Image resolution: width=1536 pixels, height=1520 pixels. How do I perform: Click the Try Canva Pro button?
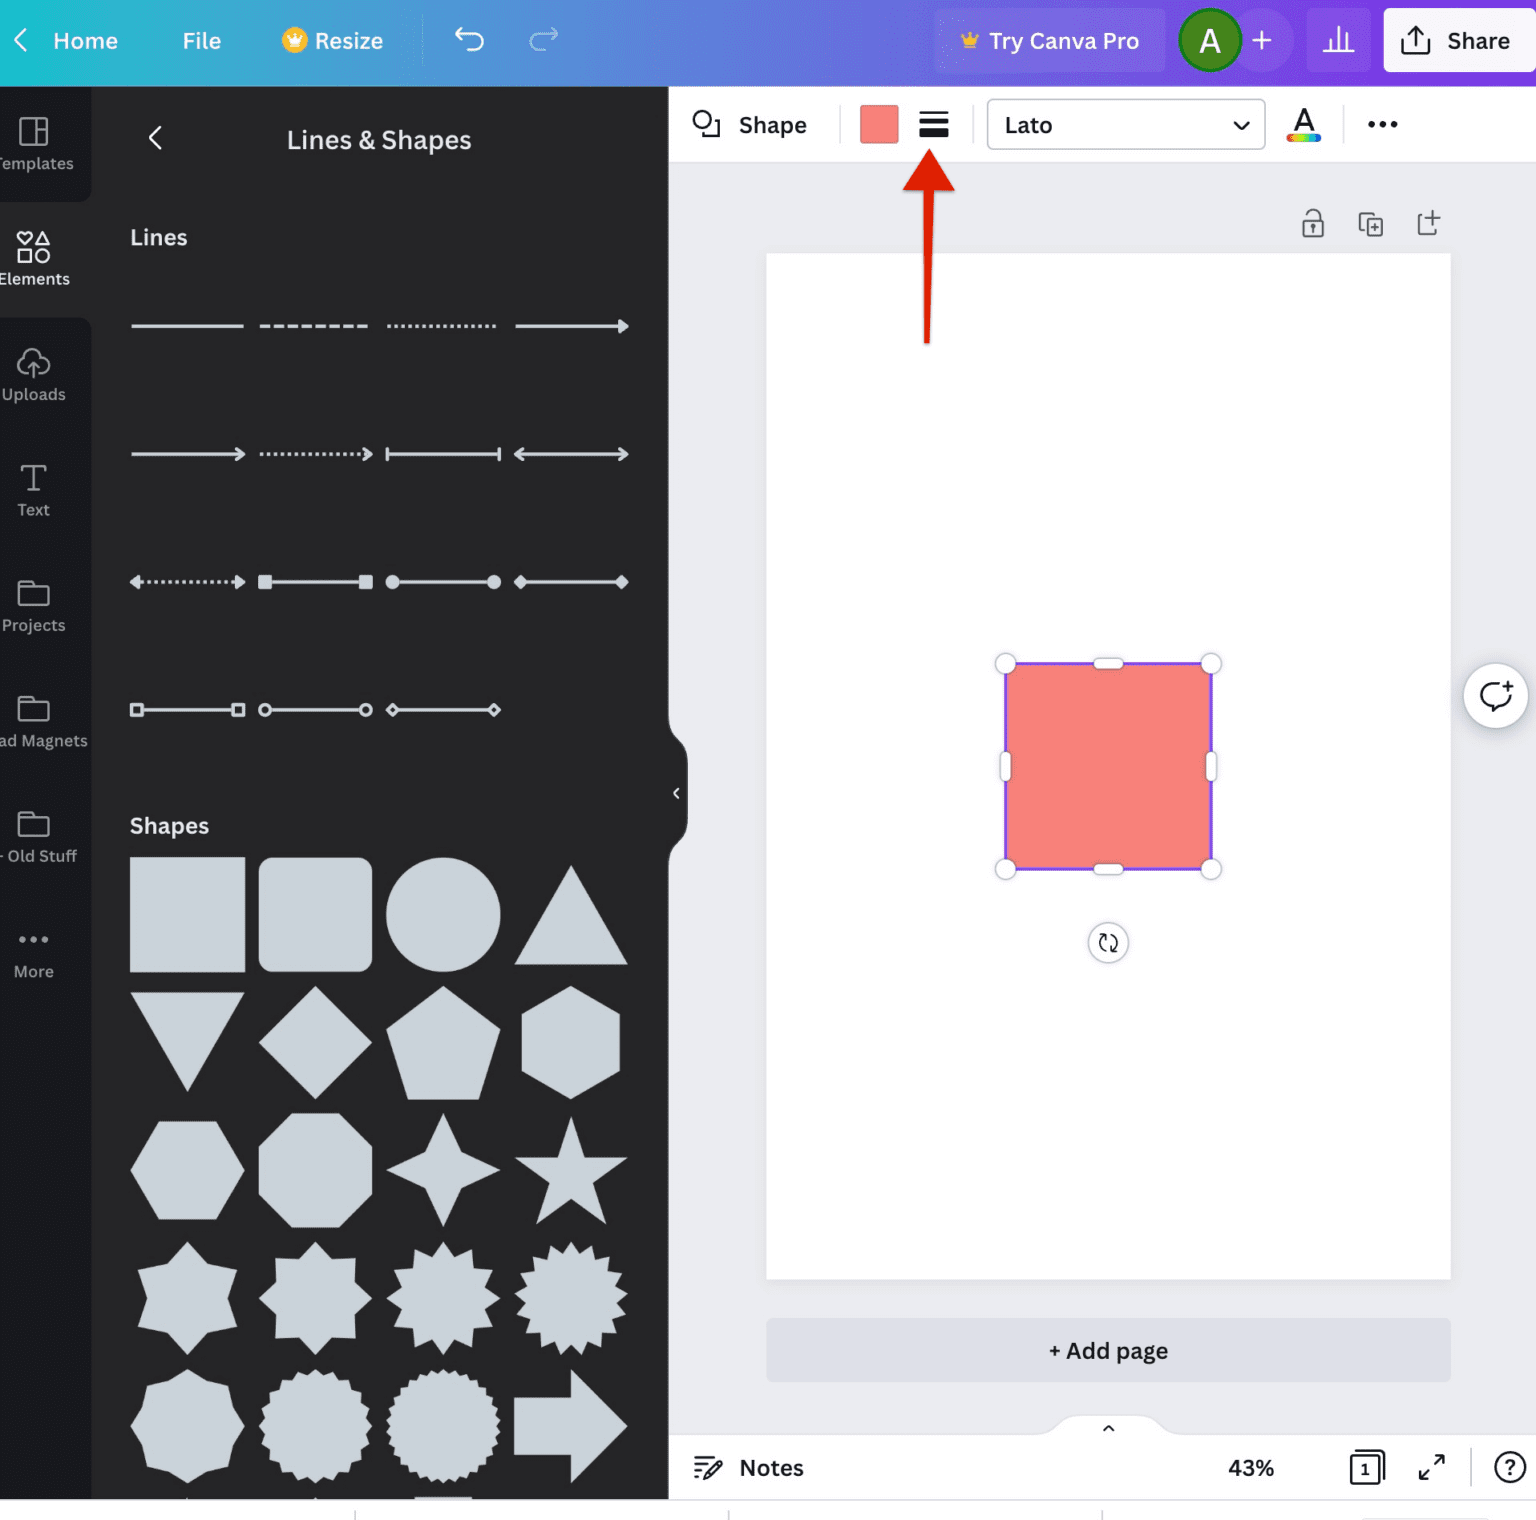click(x=1049, y=40)
